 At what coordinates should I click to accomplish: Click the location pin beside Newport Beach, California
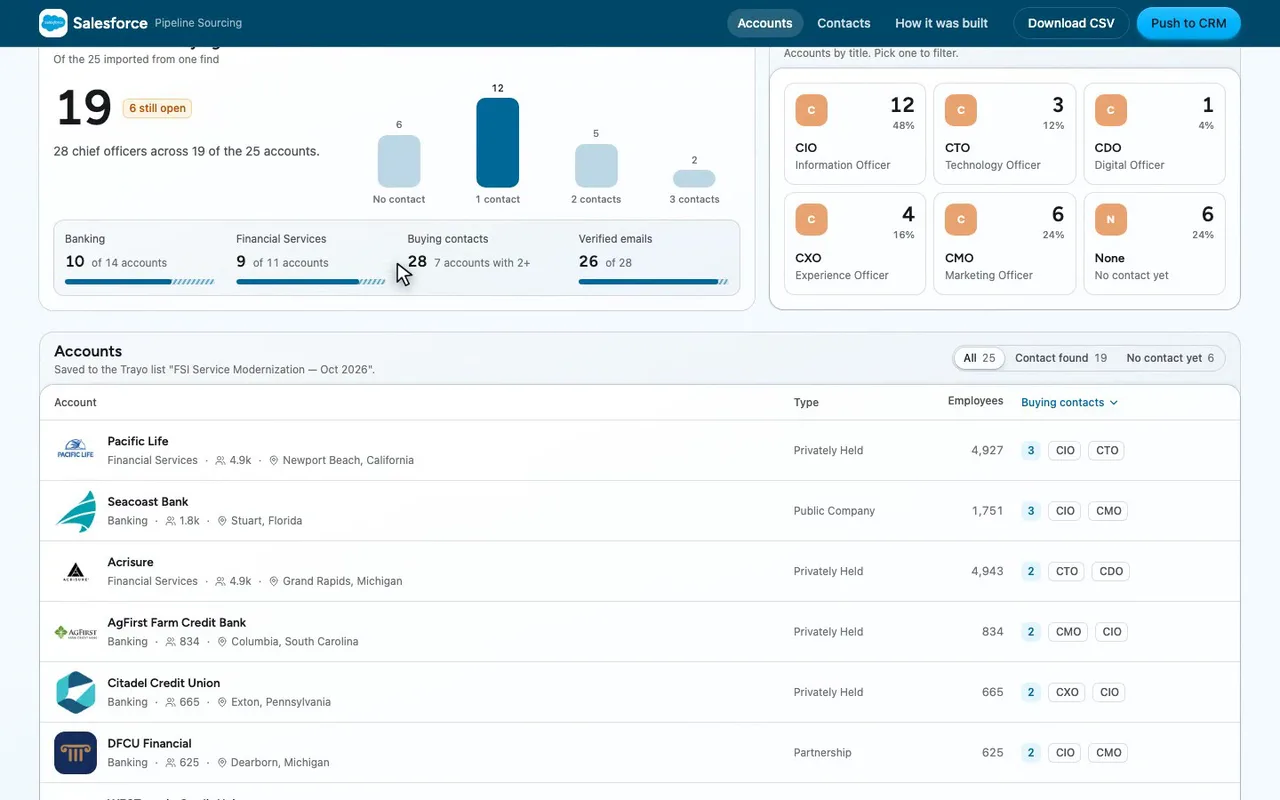click(274, 461)
